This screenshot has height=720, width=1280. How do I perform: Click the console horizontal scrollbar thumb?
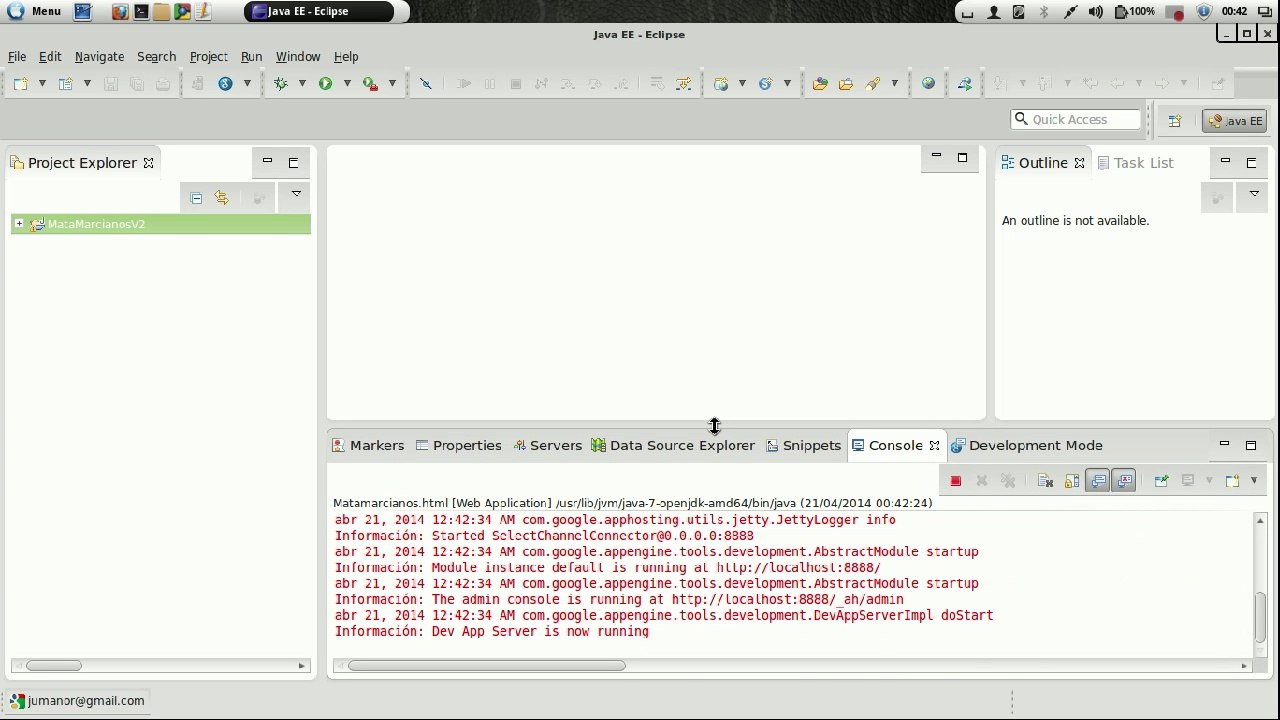pyautogui.click(x=487, y=666)
